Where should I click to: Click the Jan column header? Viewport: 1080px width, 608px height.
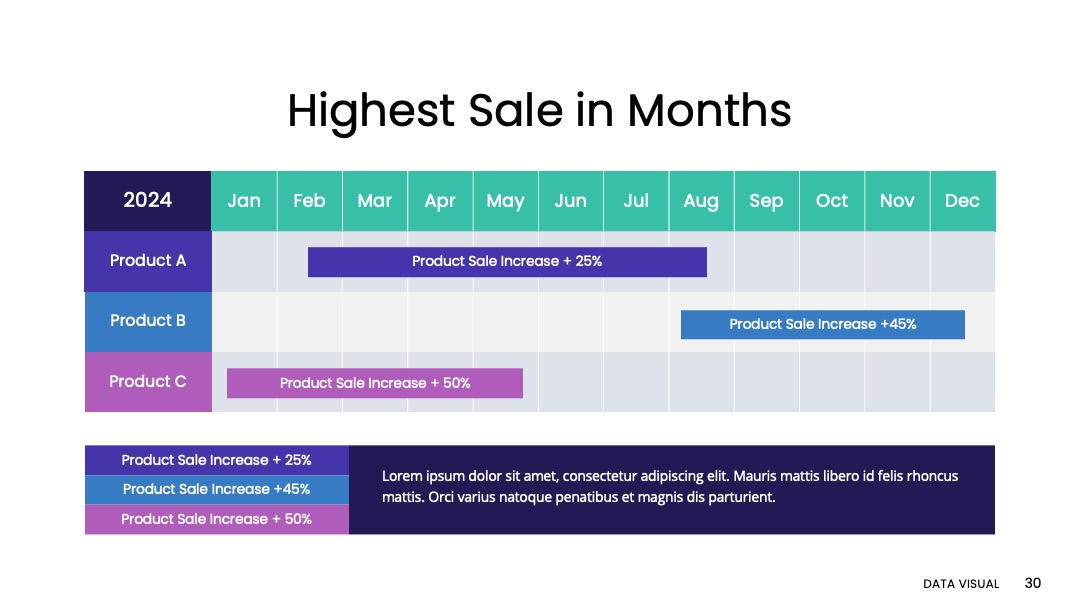click(x=244, y=200)
